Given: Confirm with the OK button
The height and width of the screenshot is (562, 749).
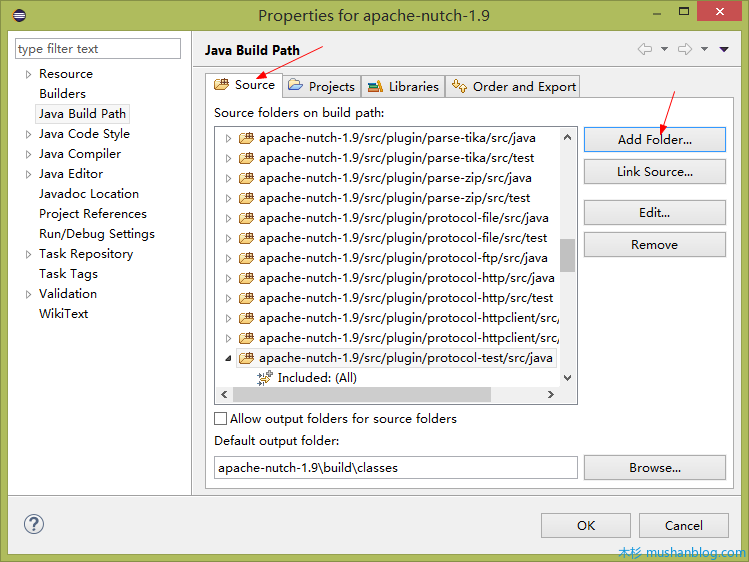Looking at the screenshot, I should [x=586, y=526].
